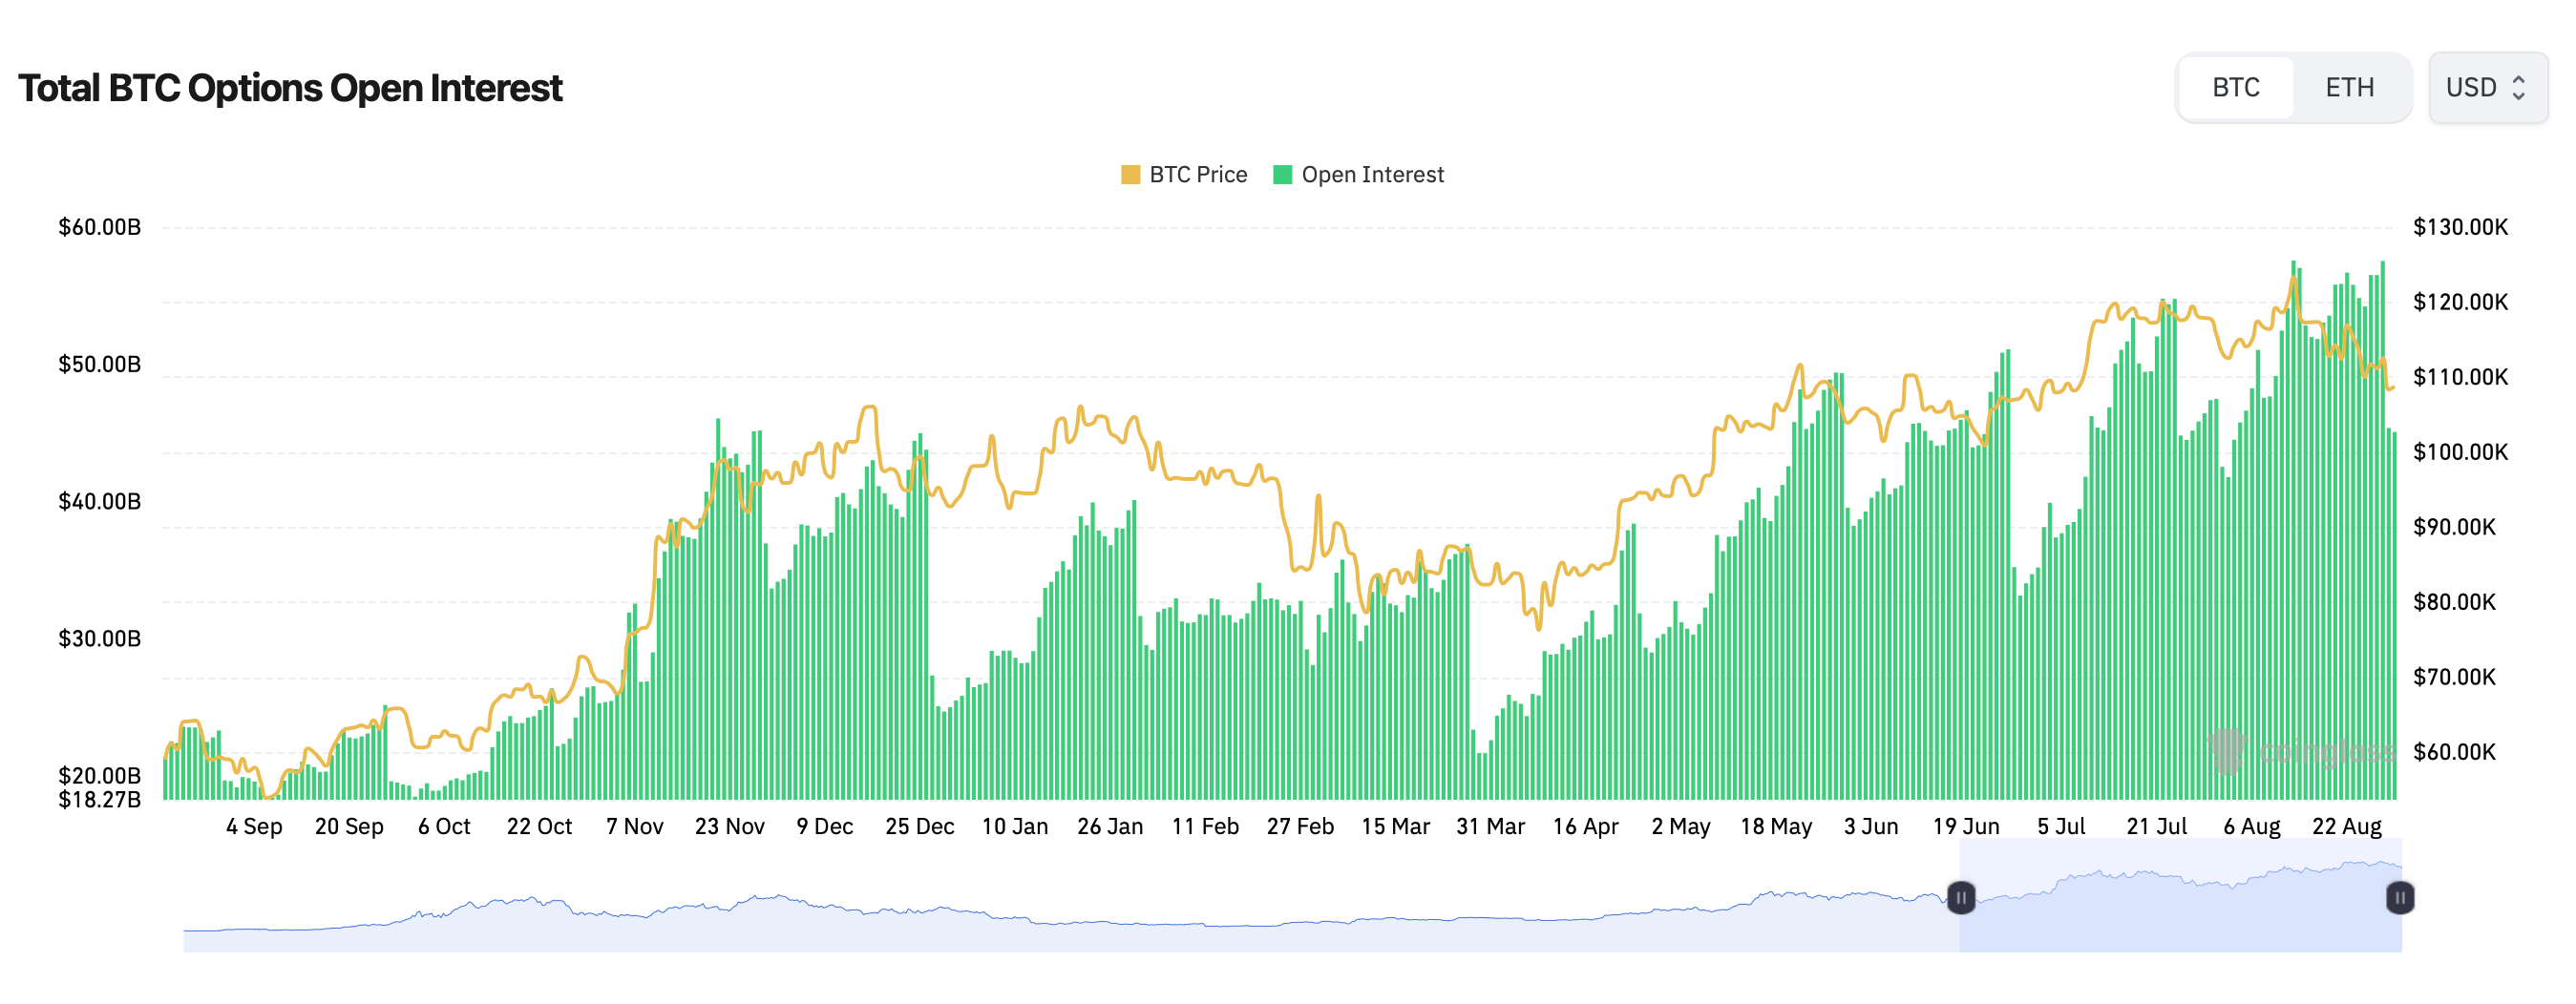Click the highlighted selection in the overview chart
Viewport: 2576px width, 1004px height.
[2180, 910]
